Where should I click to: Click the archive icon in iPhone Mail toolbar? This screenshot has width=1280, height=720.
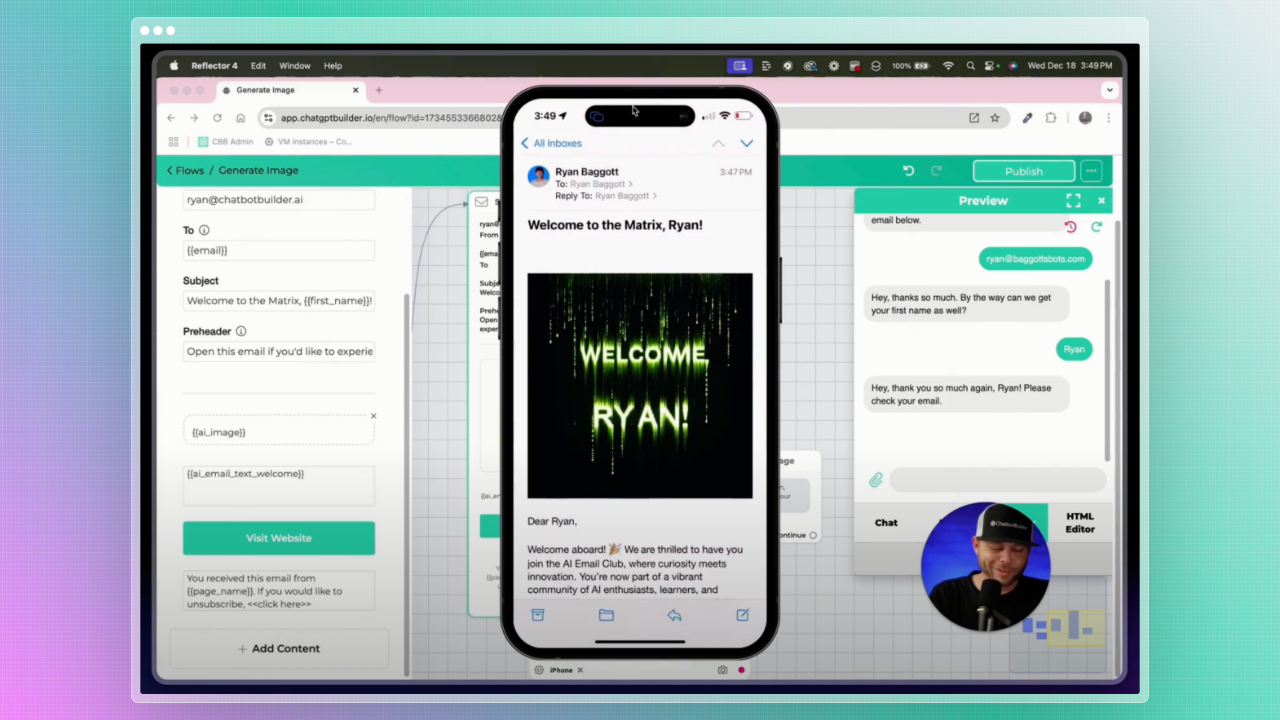[x=538, y=615]
